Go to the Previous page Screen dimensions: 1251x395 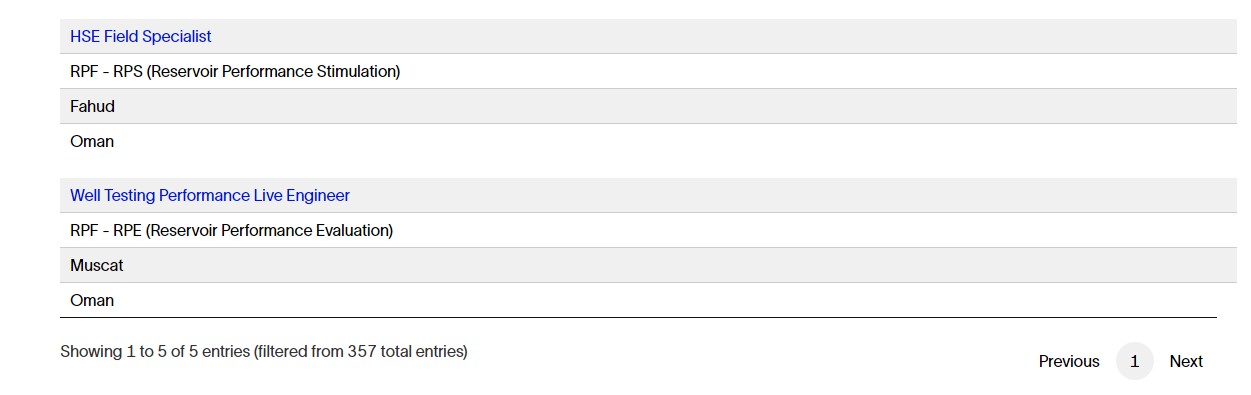(1069, 361)
